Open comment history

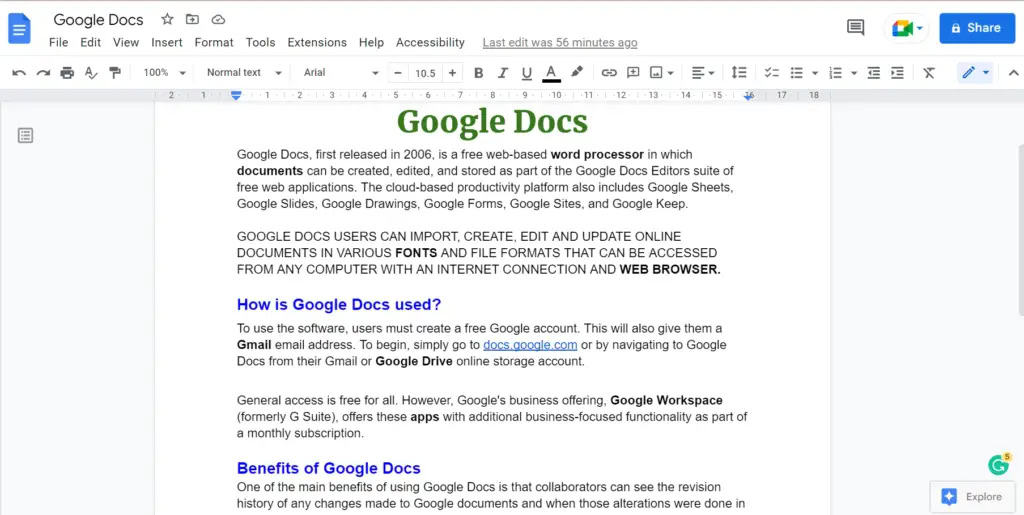point(856,27)
